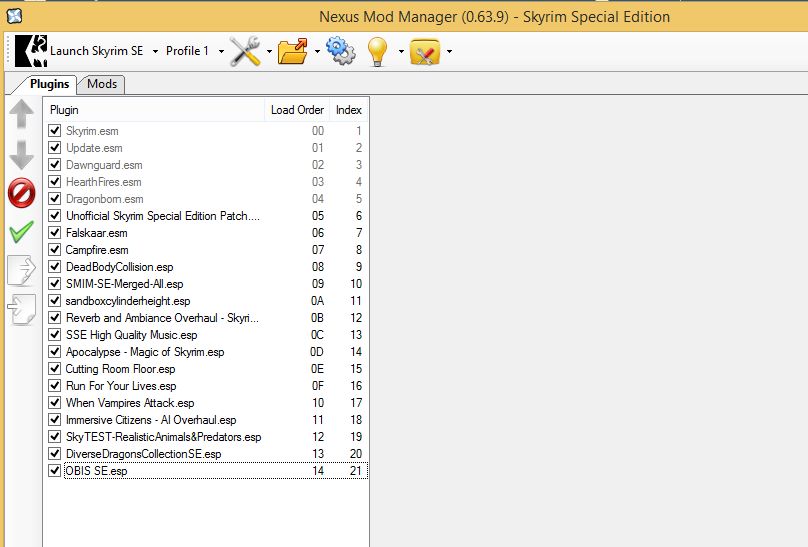Move selected plugin up with the arrow
This screenshot has height=547, width=808.
[22, 114]
